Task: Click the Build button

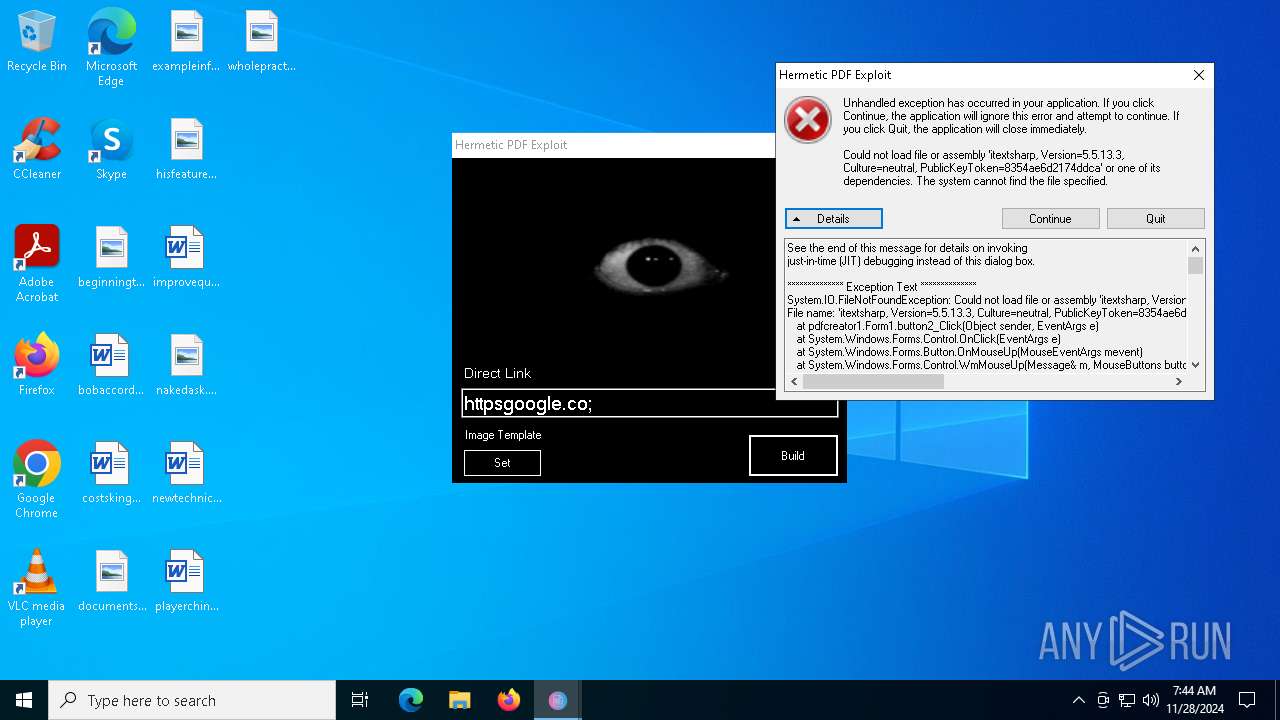Action: tap(793, 456)
